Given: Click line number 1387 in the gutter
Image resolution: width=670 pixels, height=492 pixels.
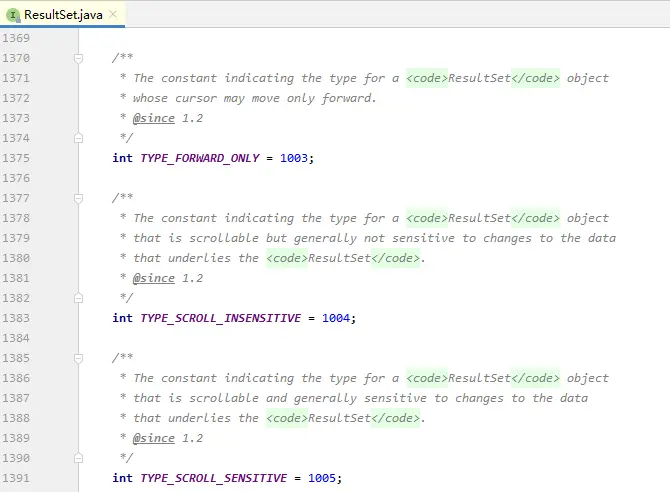Looking at the screenshot, I should click(x=16, y=398).
